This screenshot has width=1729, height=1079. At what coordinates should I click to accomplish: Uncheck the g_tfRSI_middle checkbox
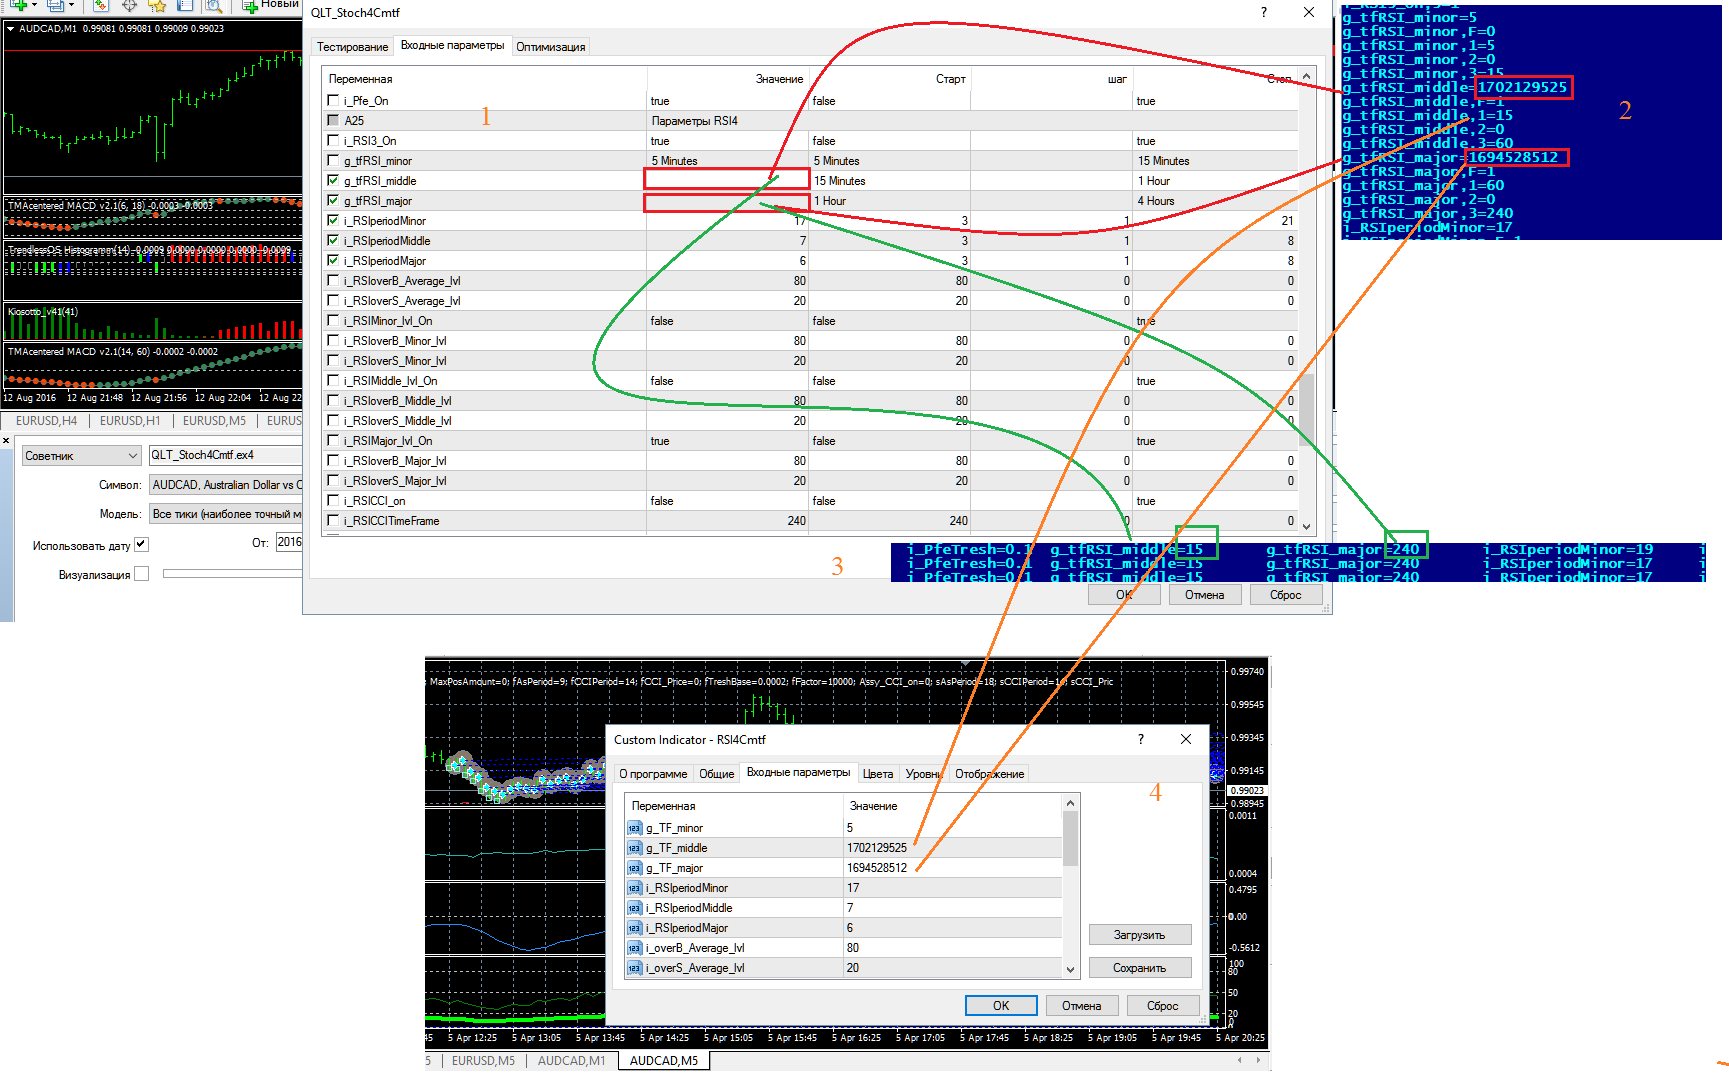click(x=333, y=180)
